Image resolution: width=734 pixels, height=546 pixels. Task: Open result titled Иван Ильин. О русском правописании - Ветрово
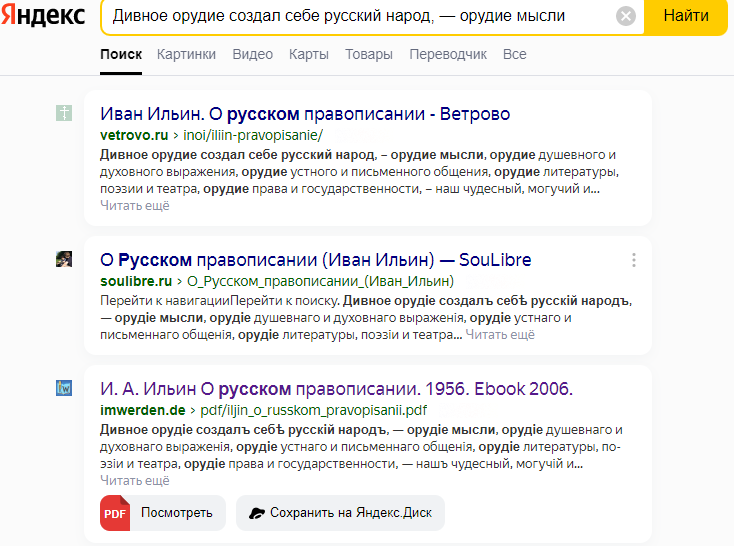click(x=305, y=113)
